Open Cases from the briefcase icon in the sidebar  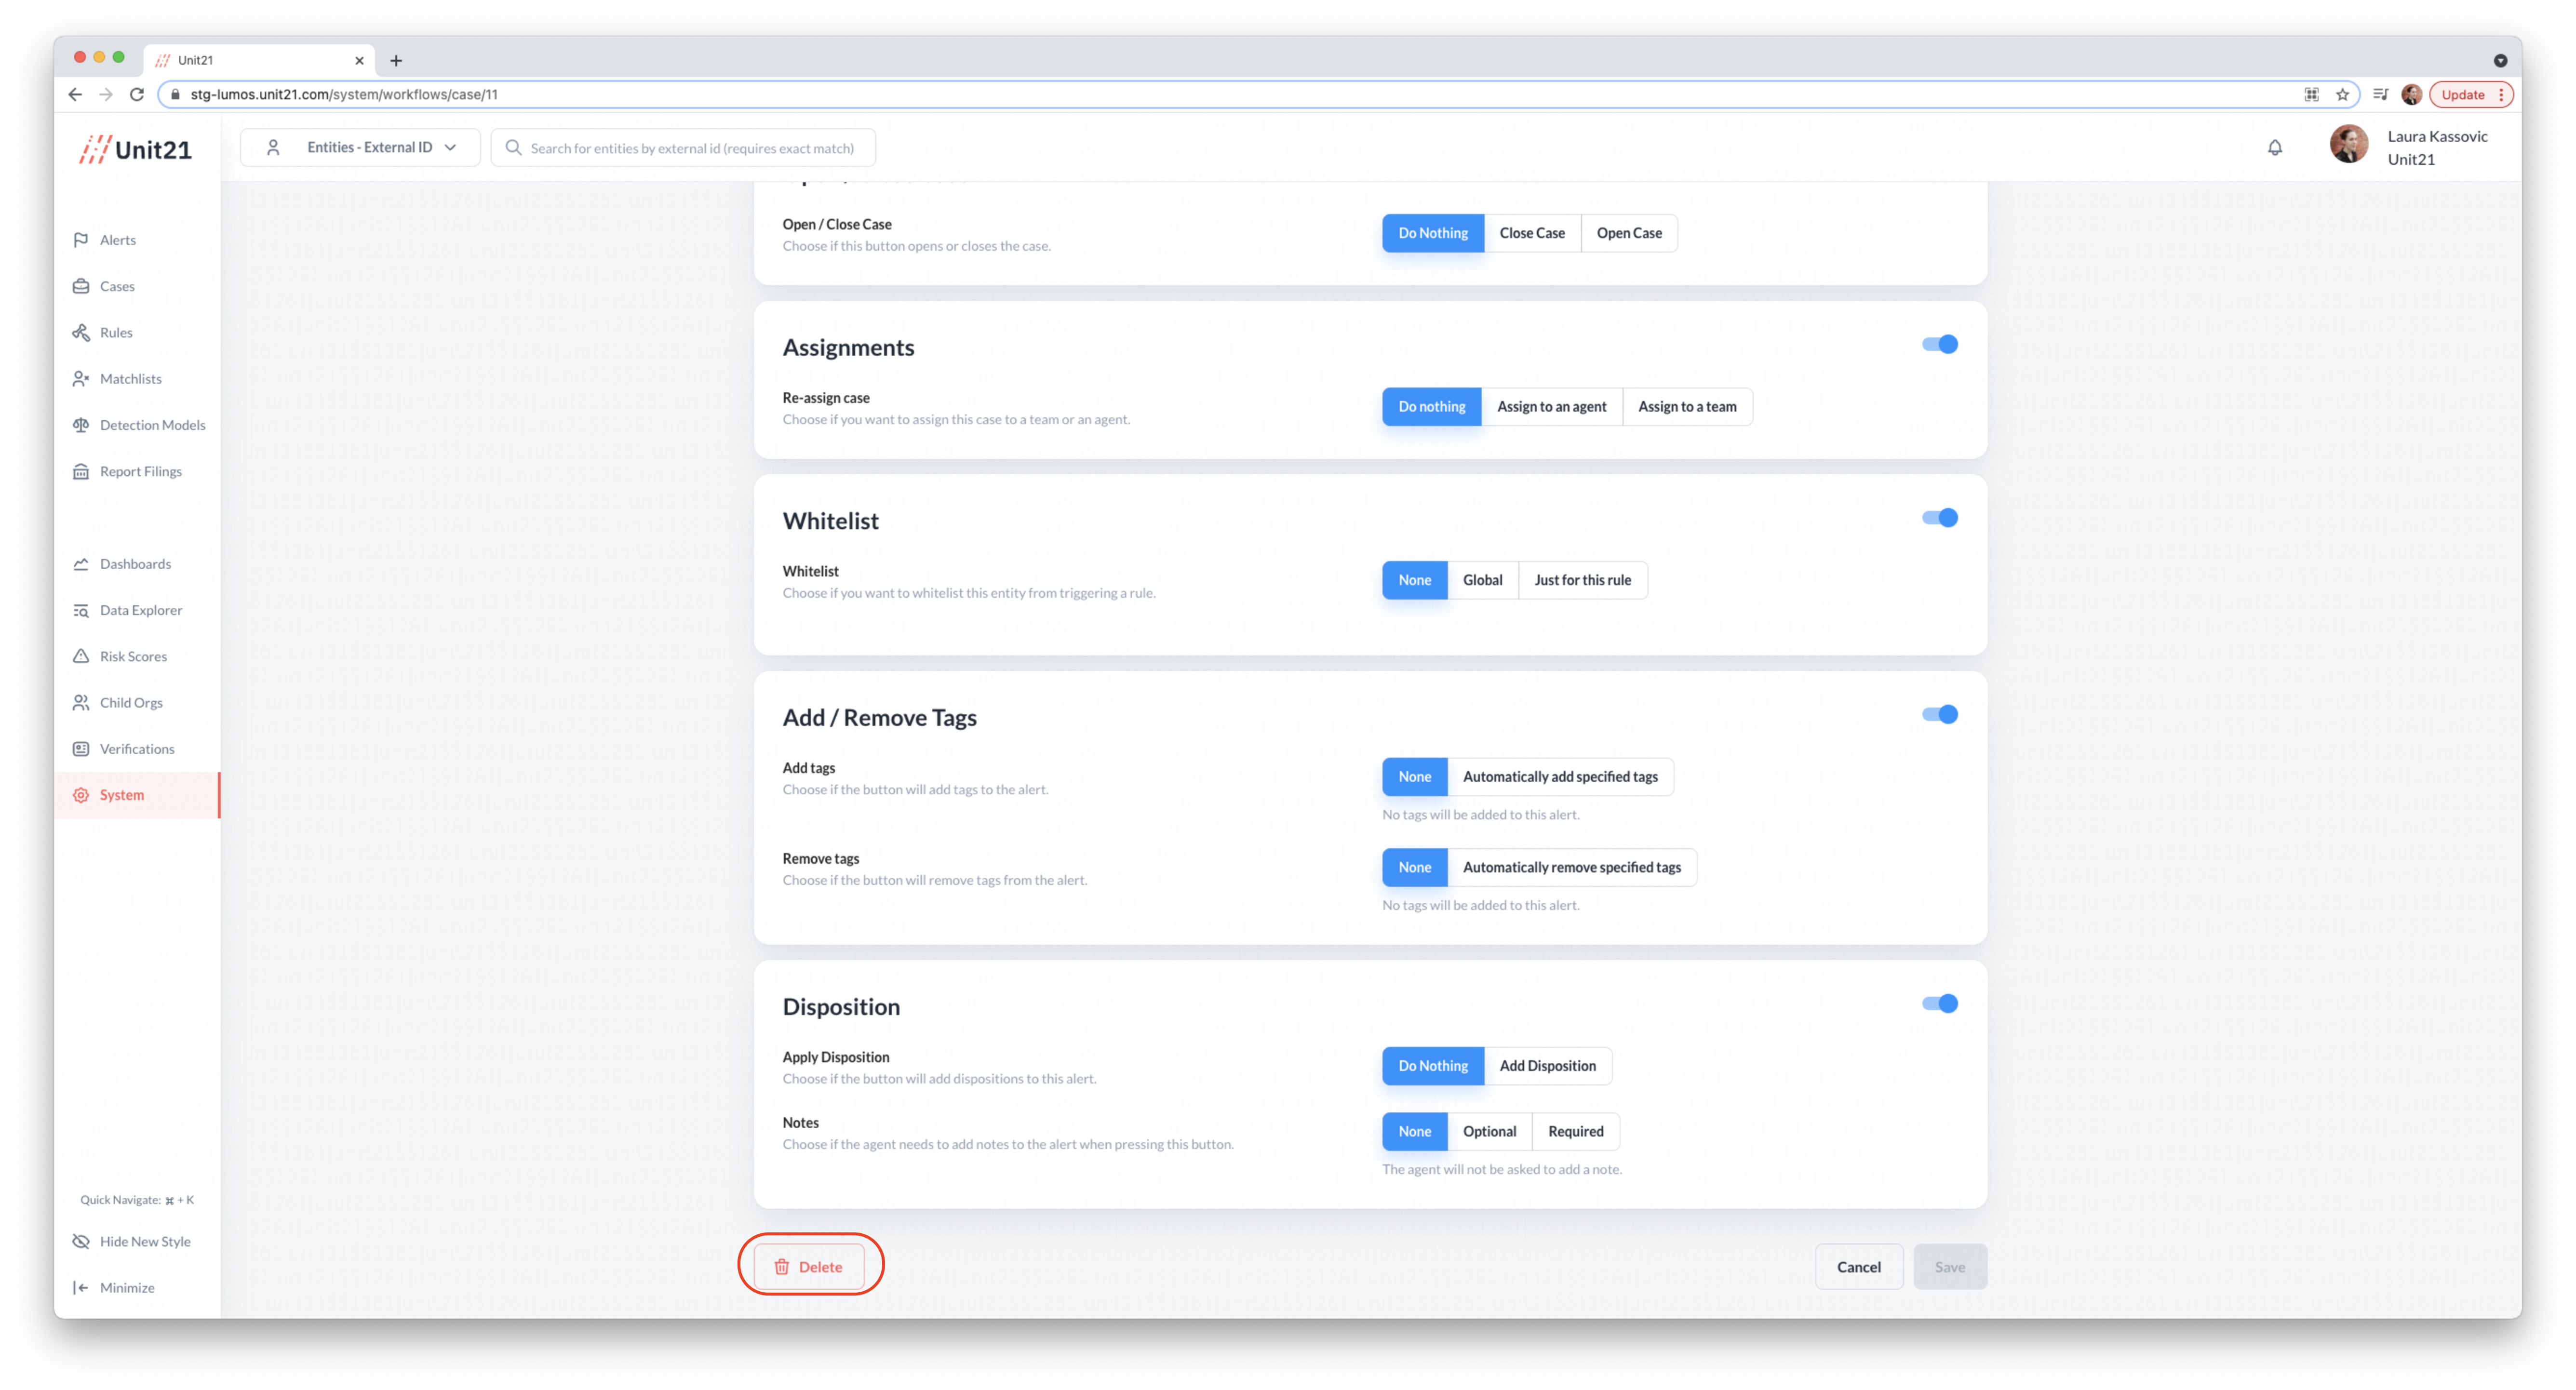[x=81, y=286]
